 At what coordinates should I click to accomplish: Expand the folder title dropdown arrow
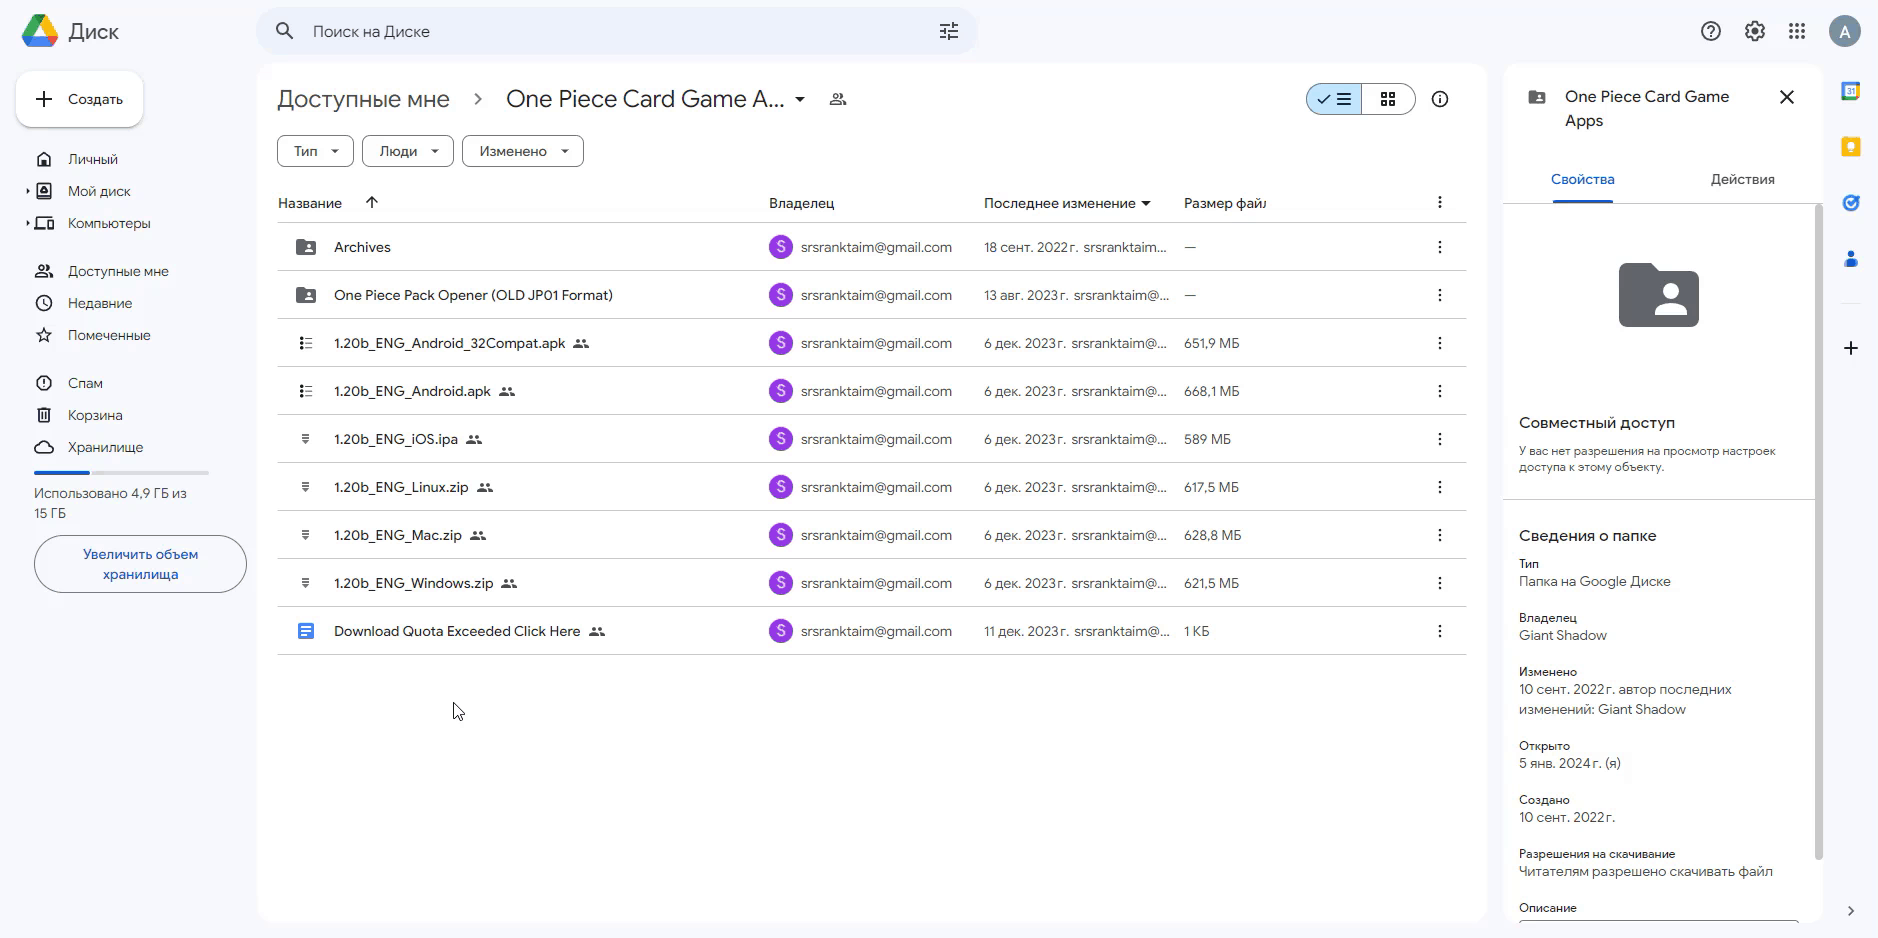pos(800,100)
